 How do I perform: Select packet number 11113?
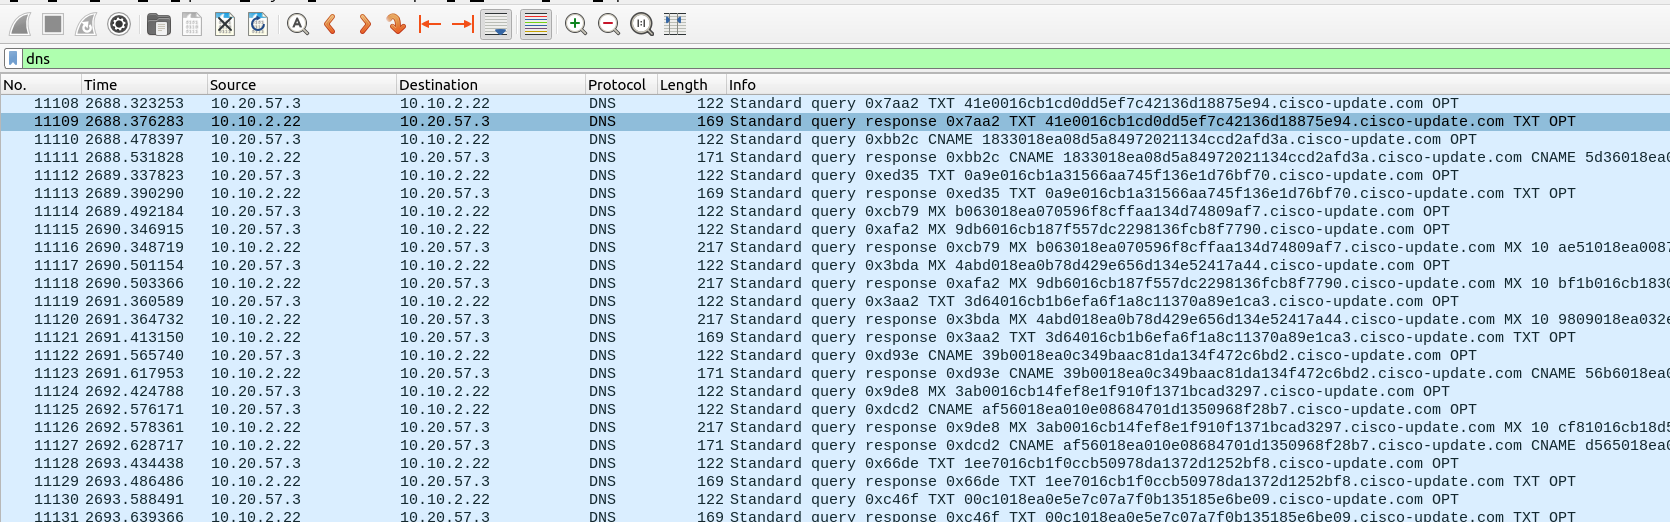click(x=835, y=193)
